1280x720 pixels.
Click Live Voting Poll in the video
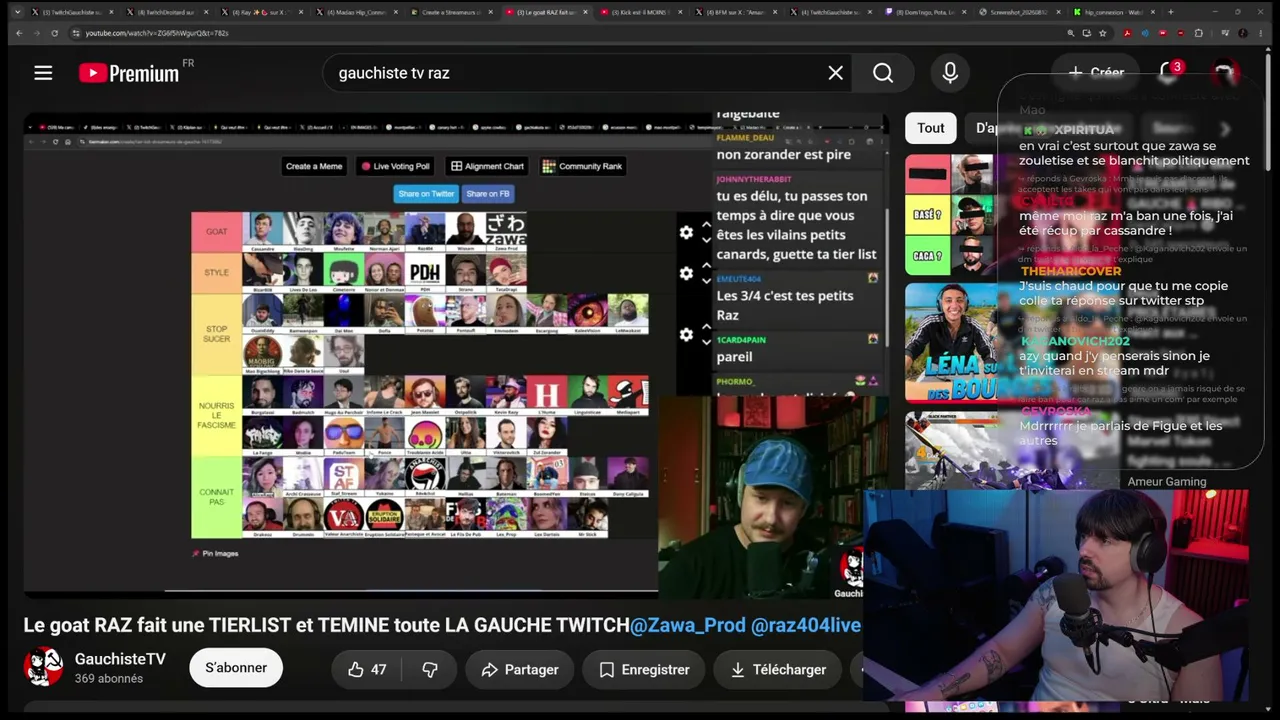tap(396, 166)
